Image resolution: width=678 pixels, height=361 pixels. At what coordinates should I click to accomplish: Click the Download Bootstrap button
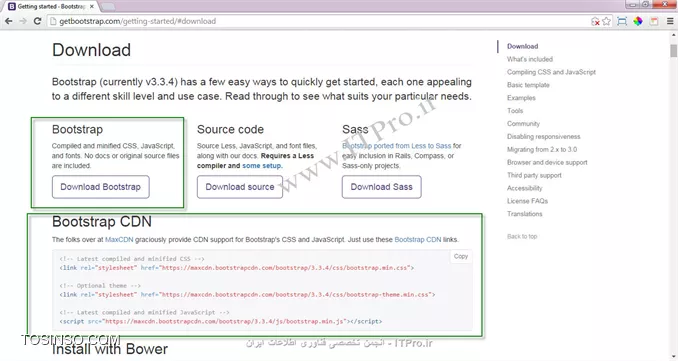(101, 187)
